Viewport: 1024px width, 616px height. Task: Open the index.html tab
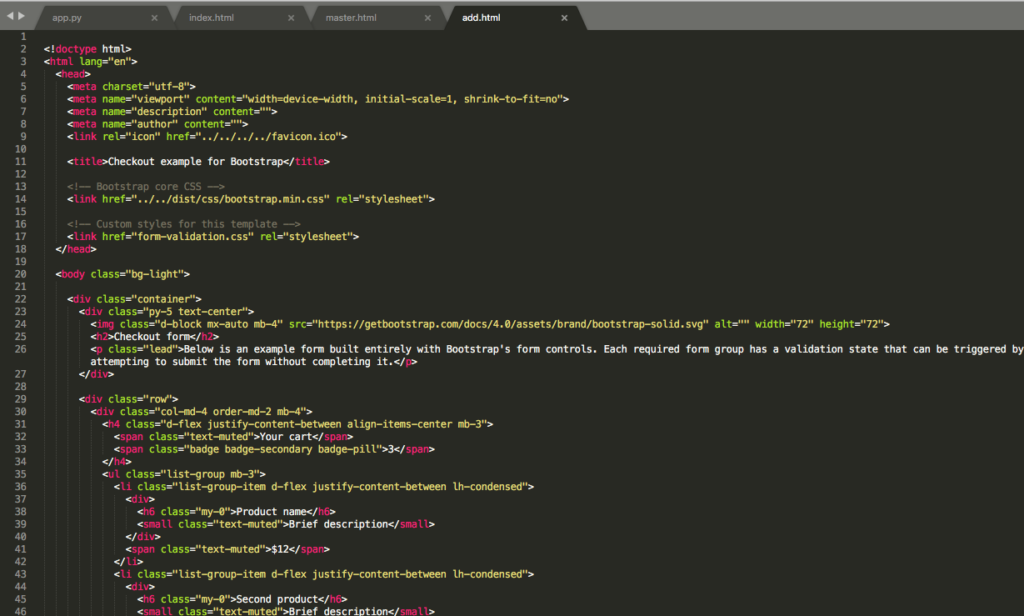(210, 18)
